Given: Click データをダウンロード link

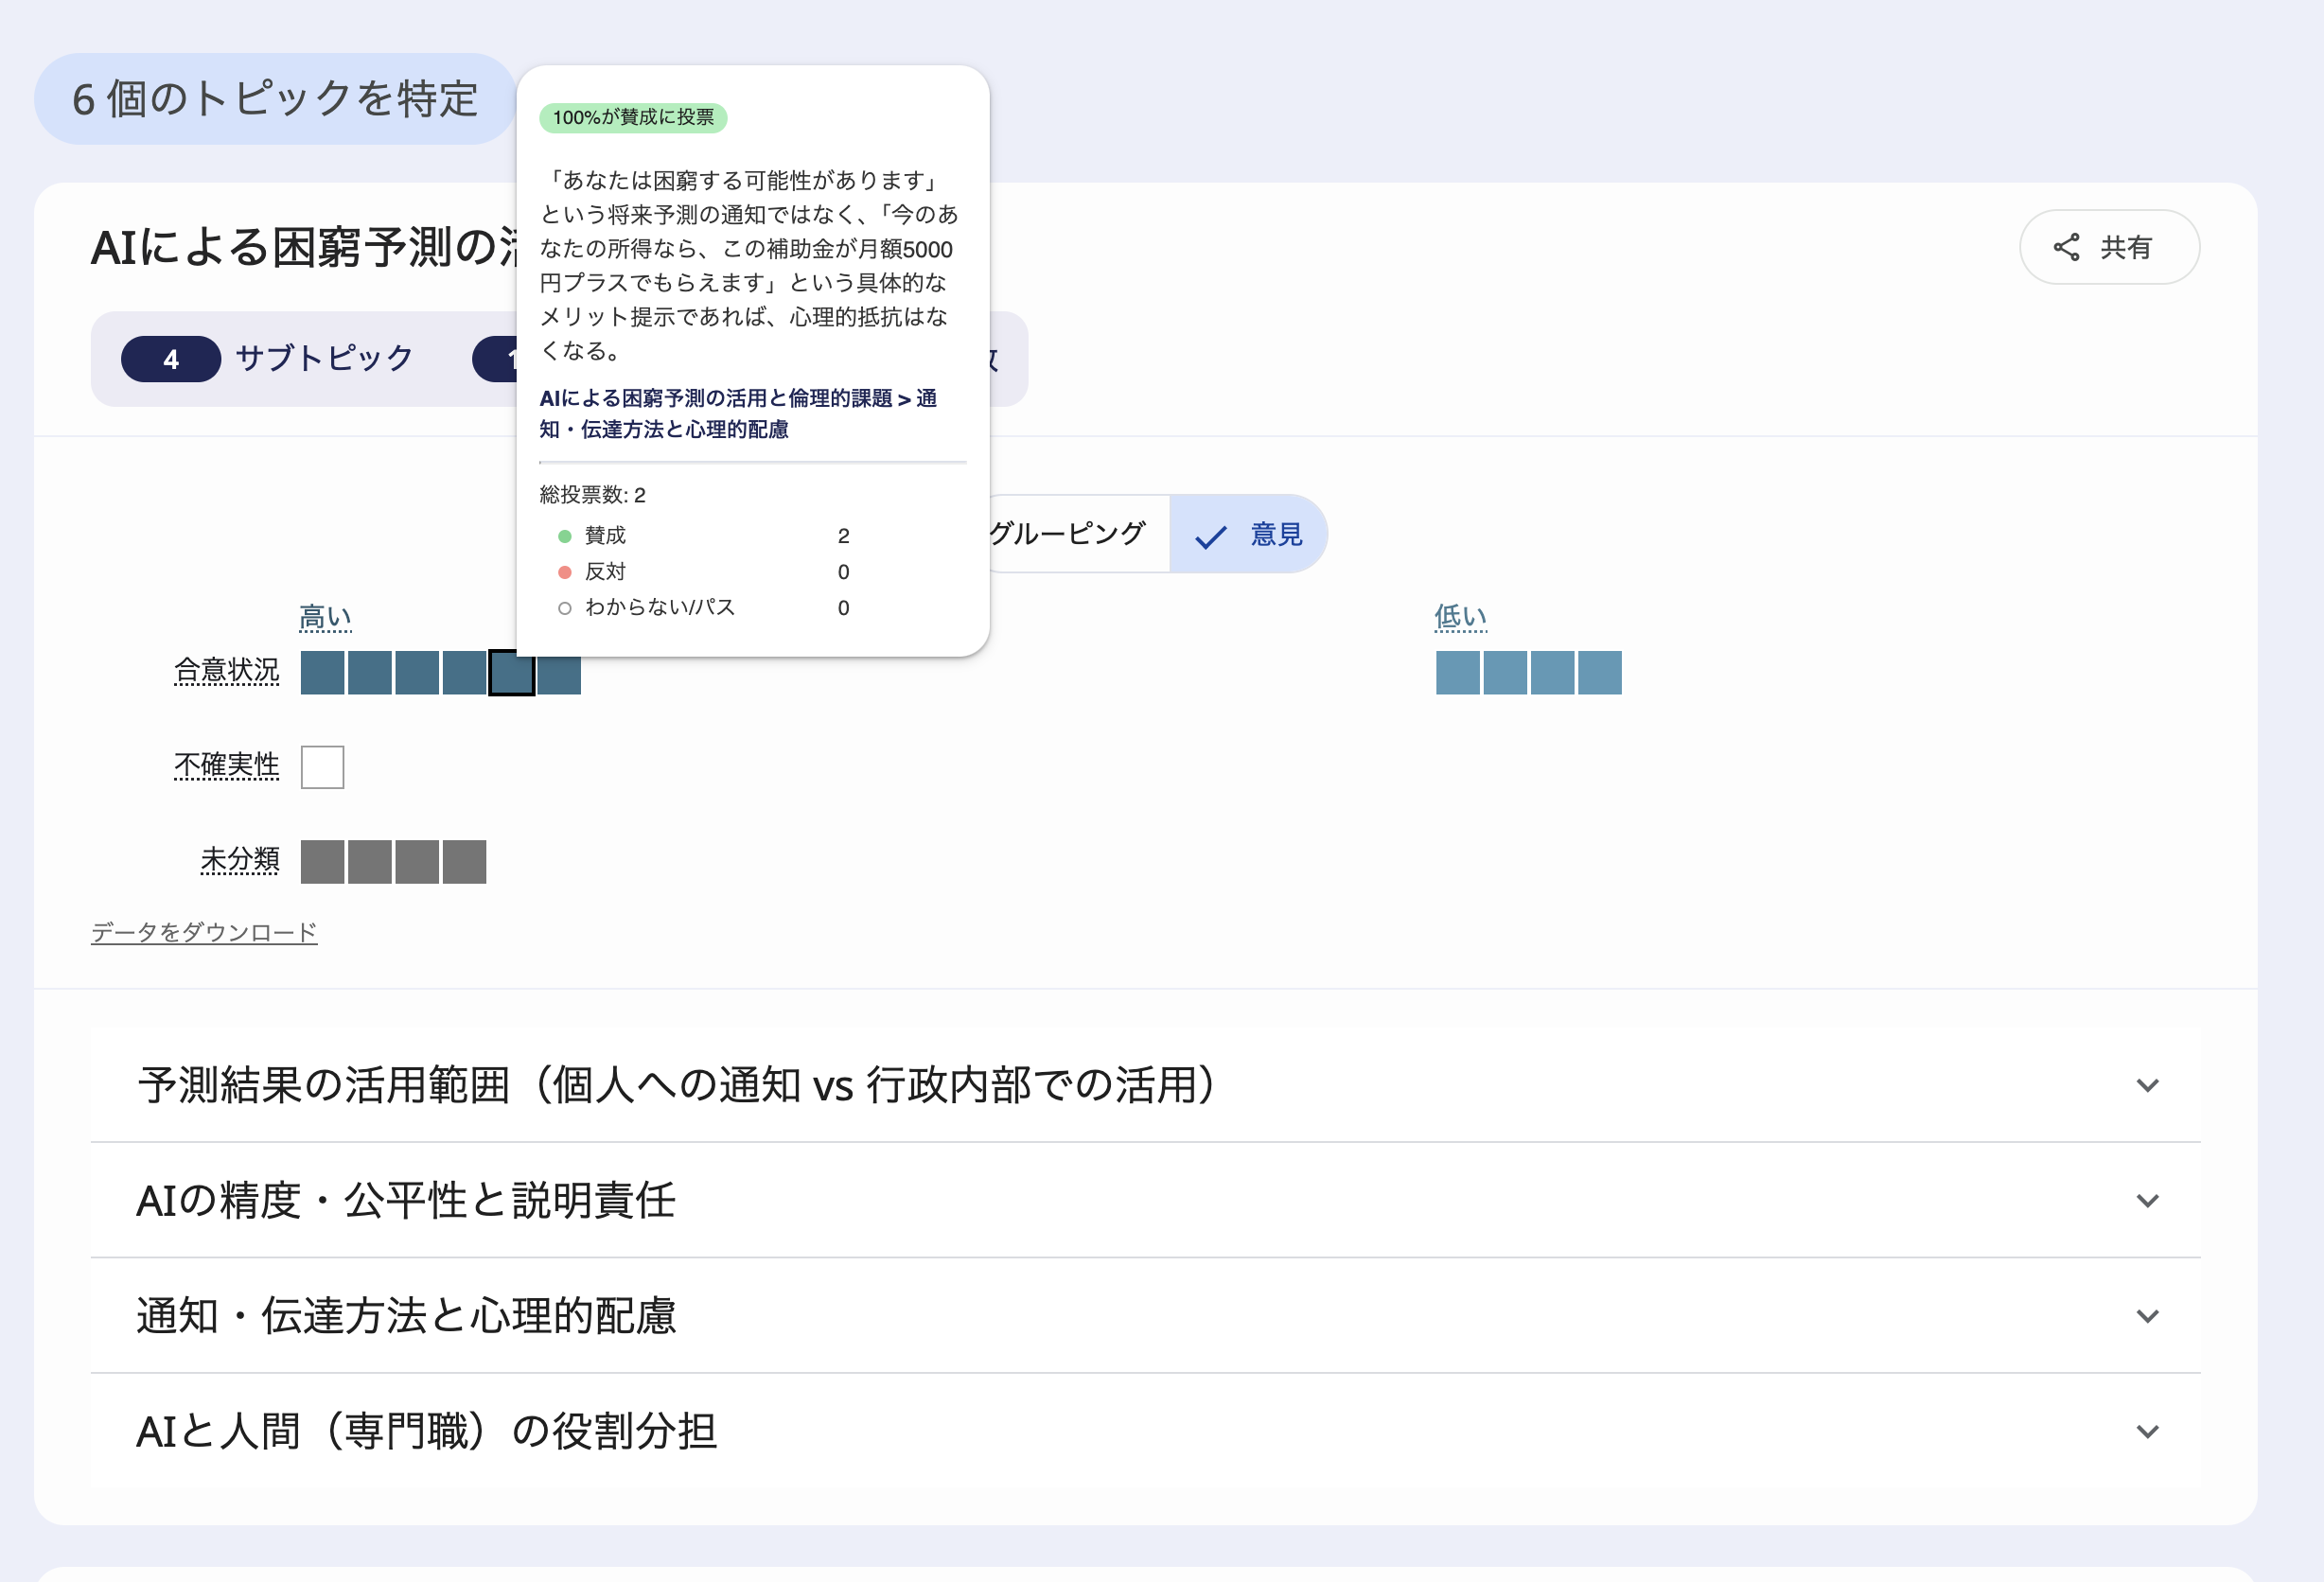Looking at the screenshot, I should tap(204, 932).
